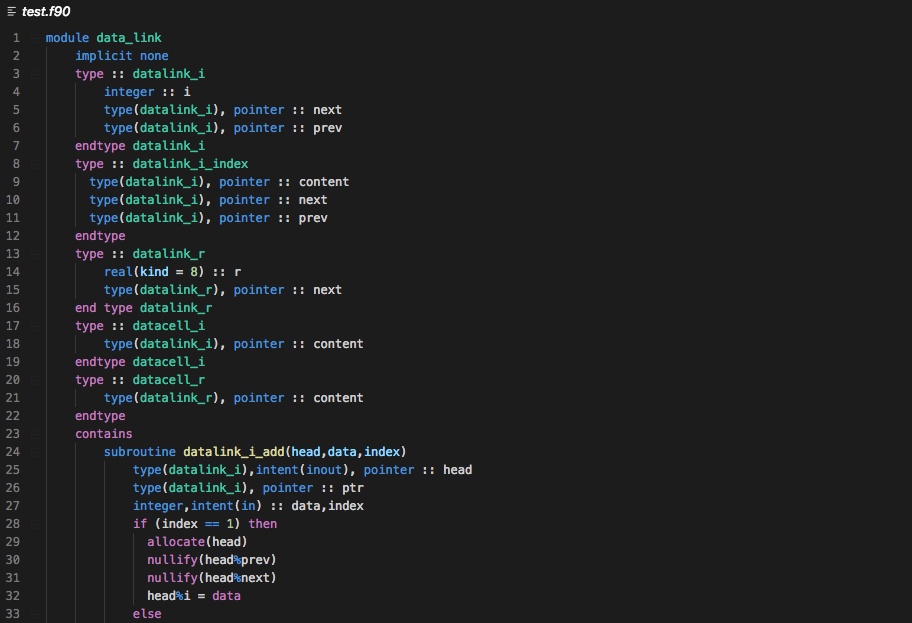The image size is (912, 623).
Task: Click 'next' identifier on line 15
Action: pos(327,290)
